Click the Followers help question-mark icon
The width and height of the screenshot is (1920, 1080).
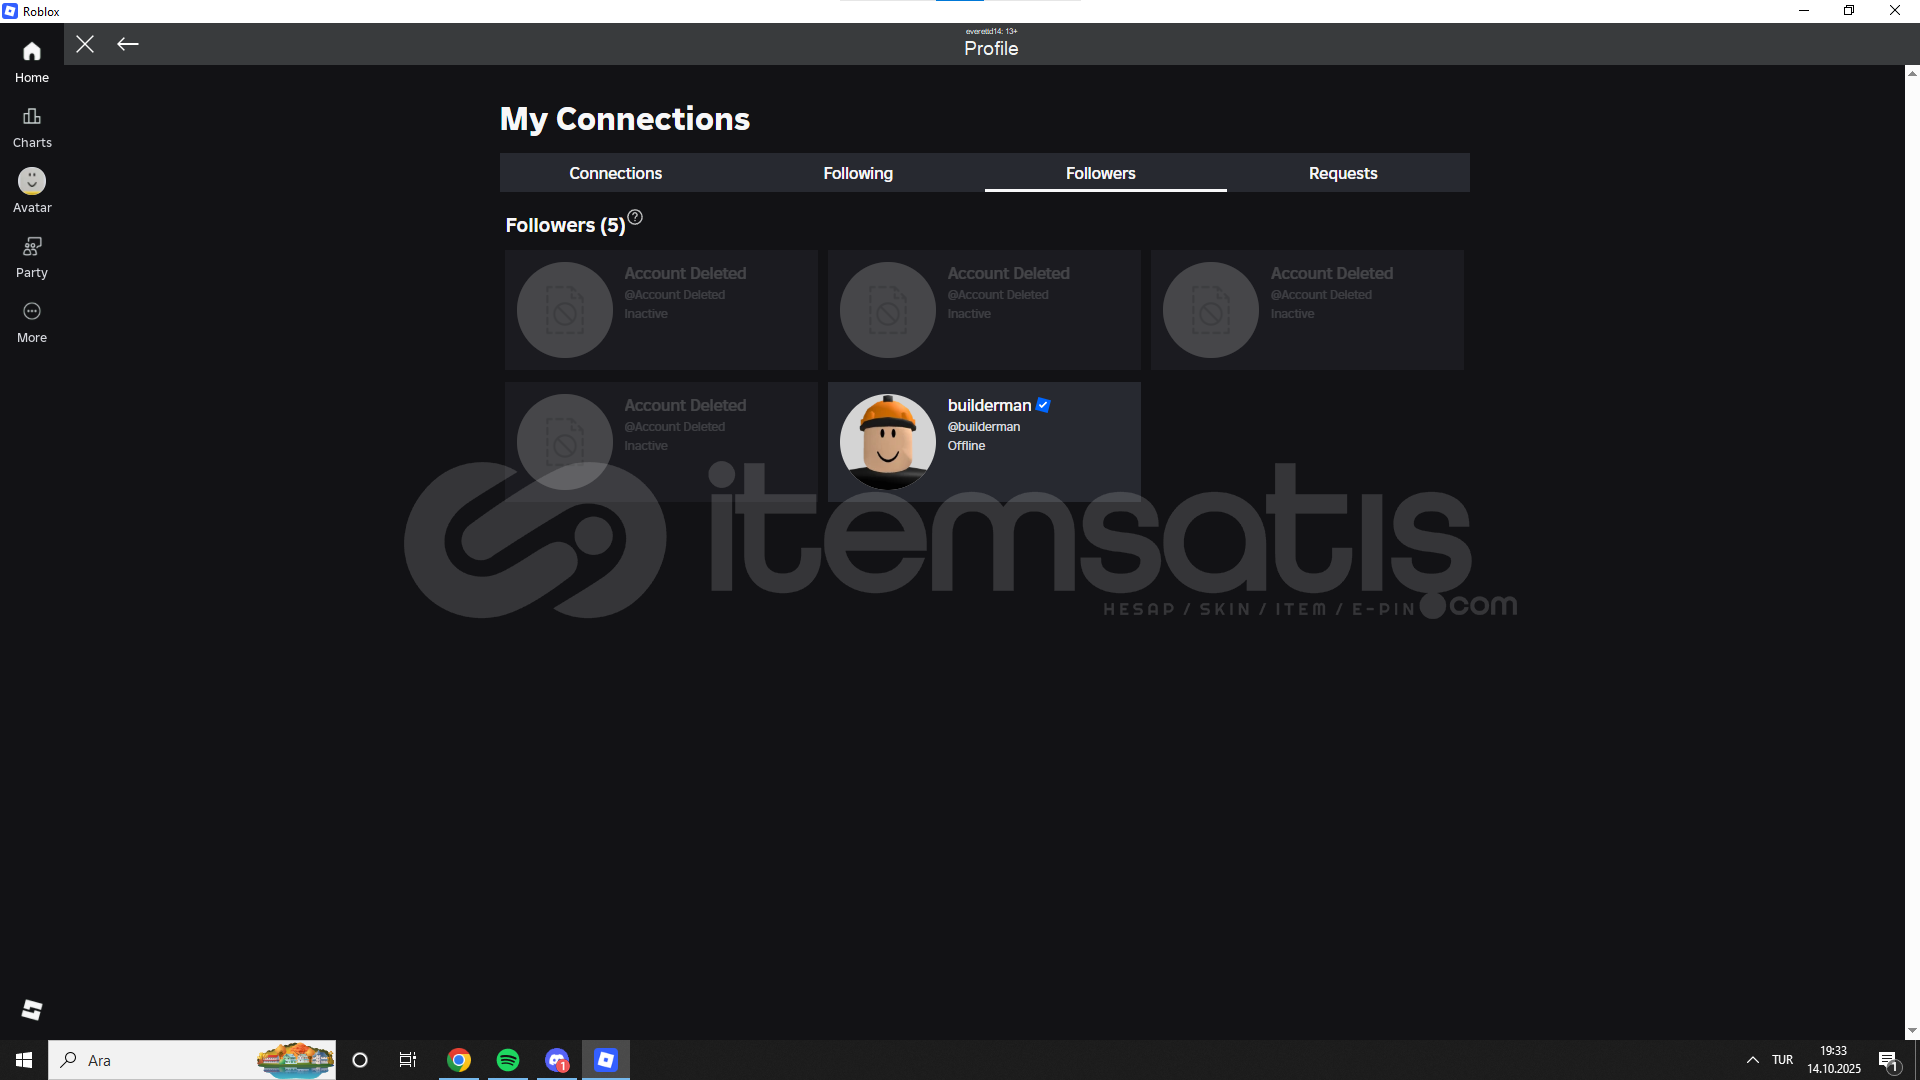point(635,217)
